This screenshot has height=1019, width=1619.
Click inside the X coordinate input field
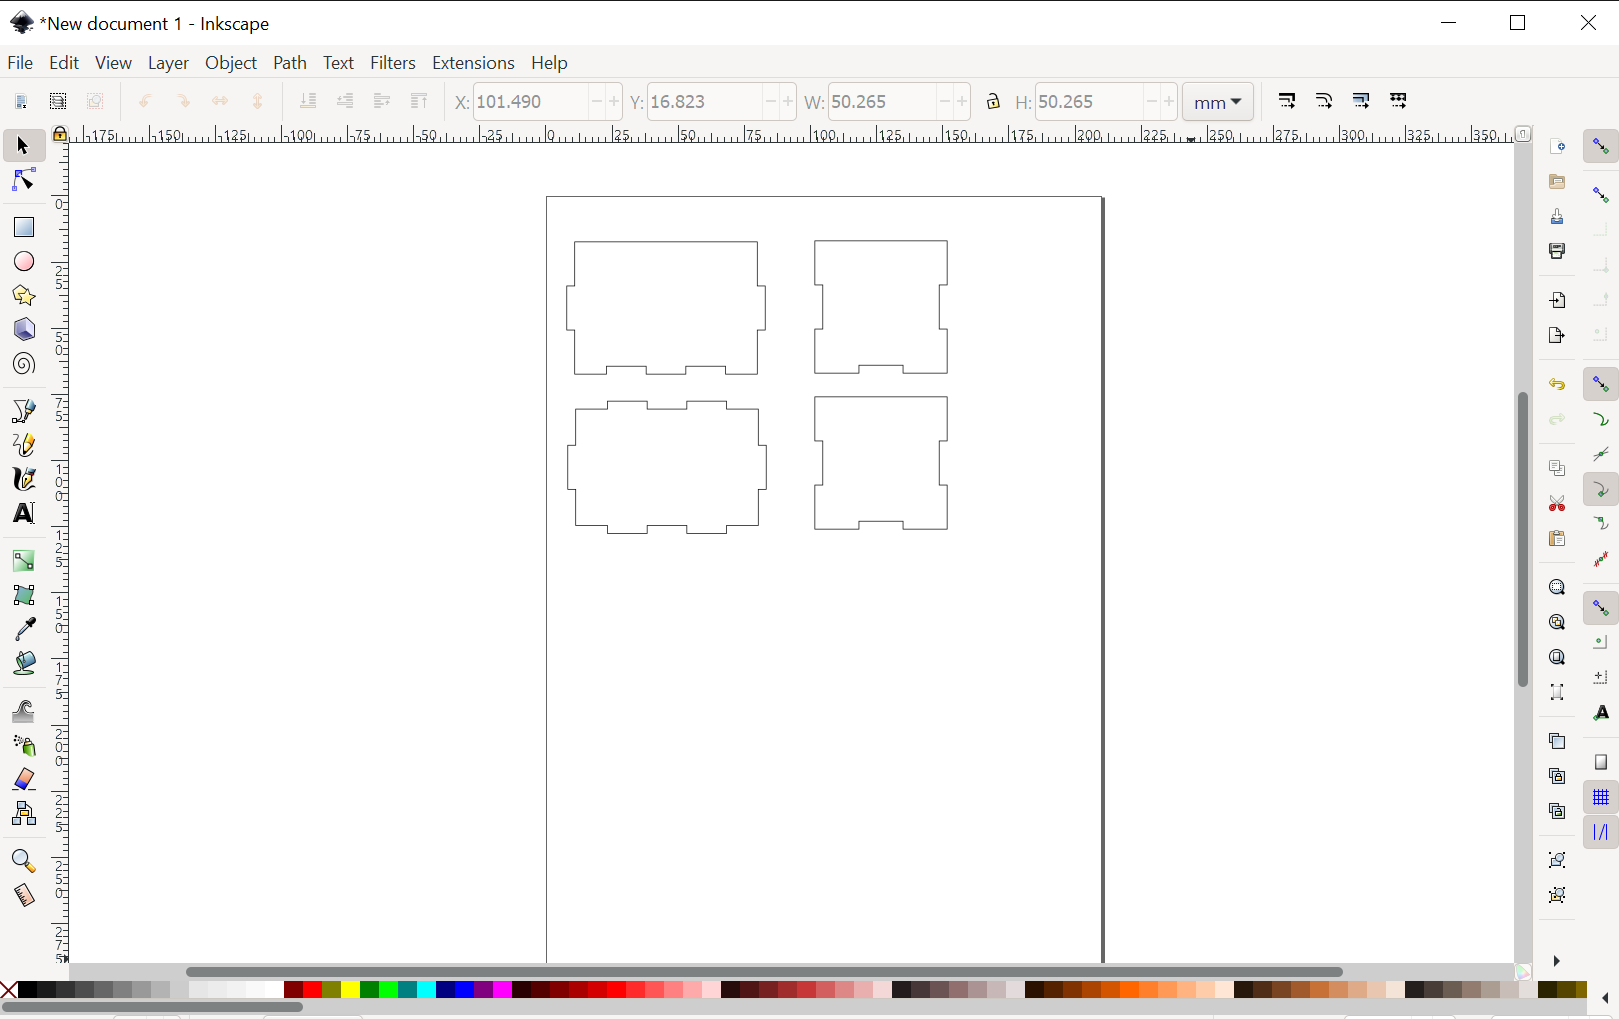(x=530, y=101)
